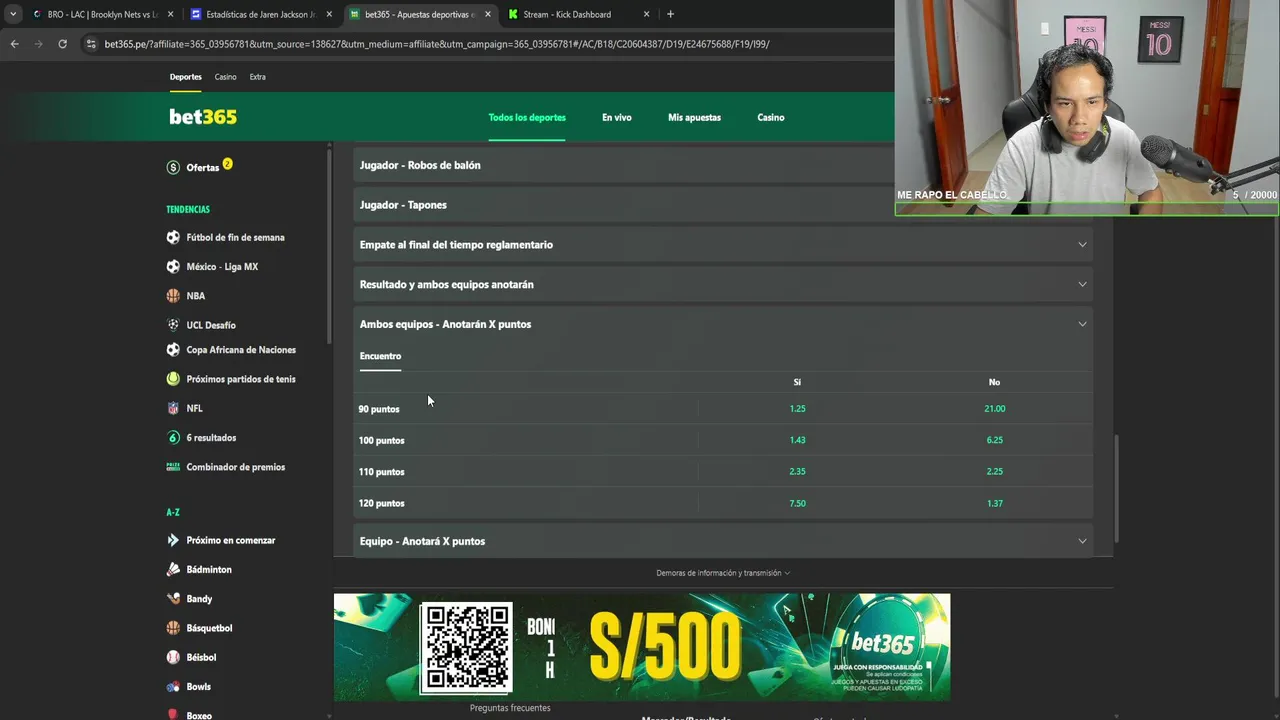Open Demoras de información y transmisión dropdown
The image size is (1280, 720).
tap(723, 573)
